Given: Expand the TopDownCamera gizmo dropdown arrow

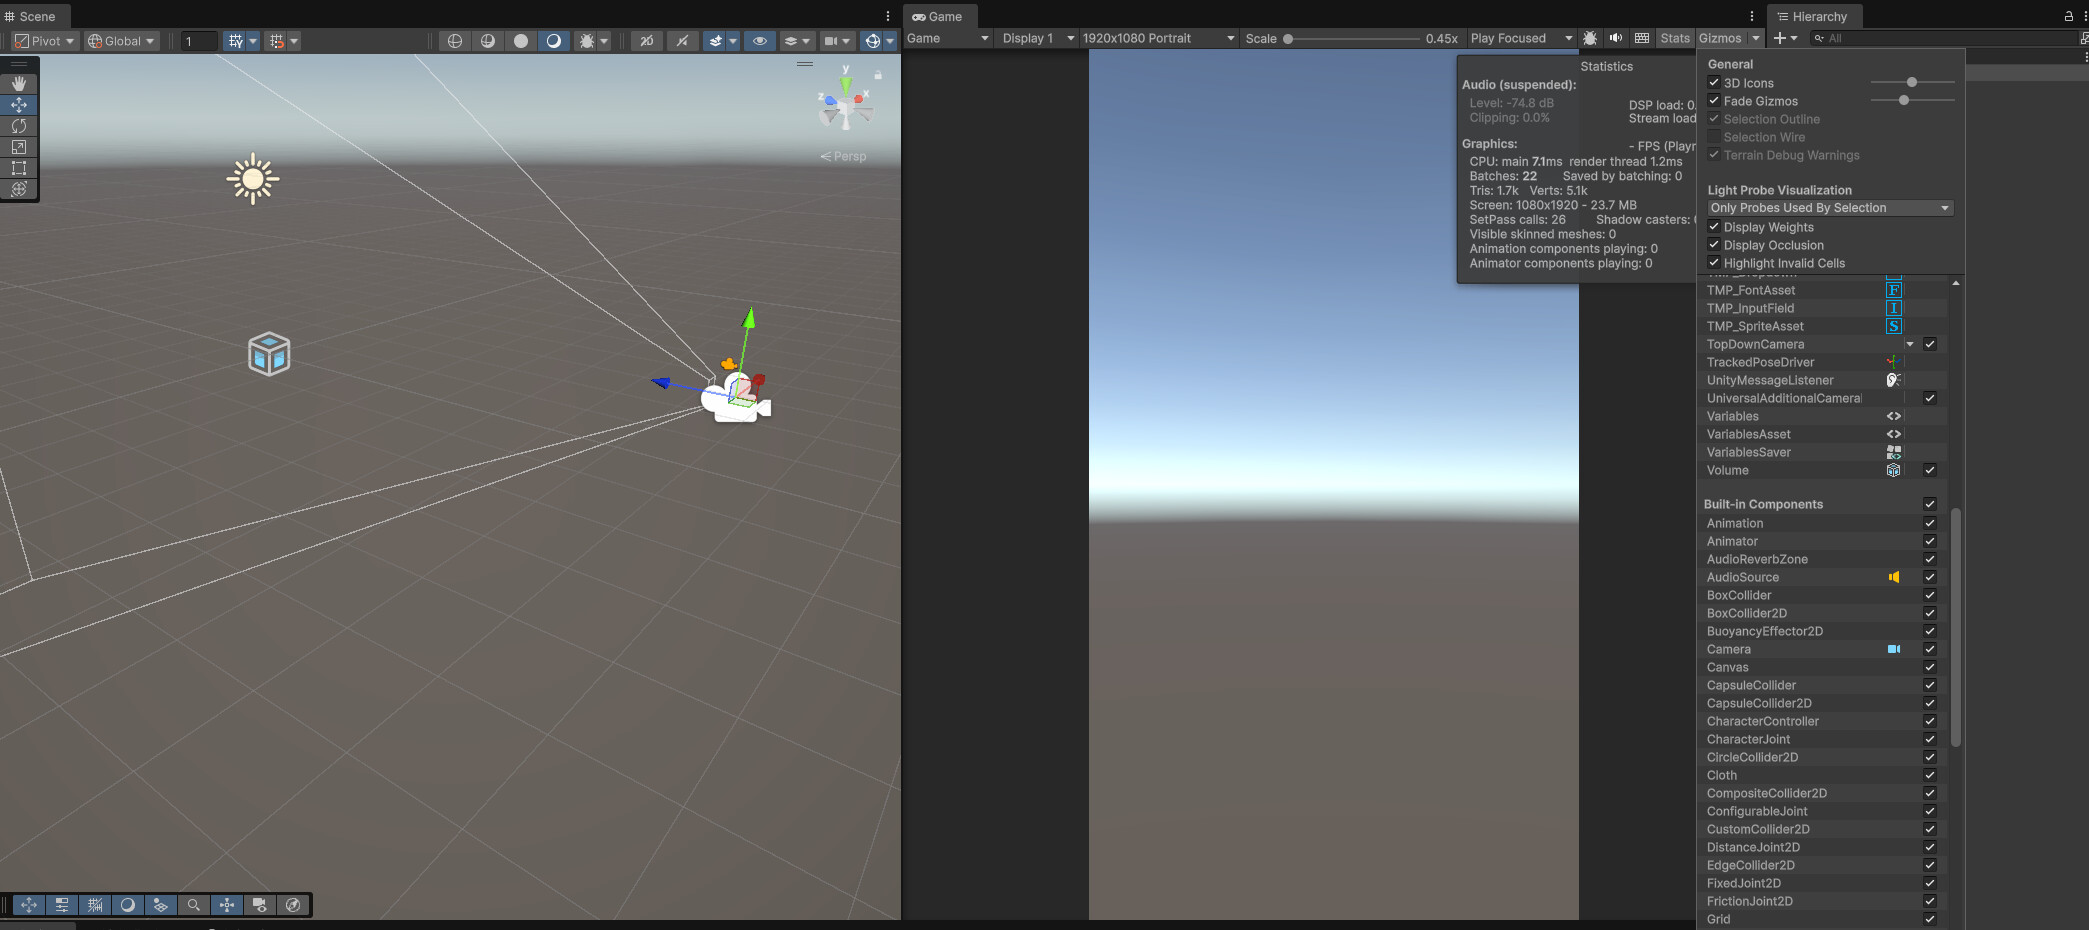Looking at the screenshot, I should click(1910, 344).
